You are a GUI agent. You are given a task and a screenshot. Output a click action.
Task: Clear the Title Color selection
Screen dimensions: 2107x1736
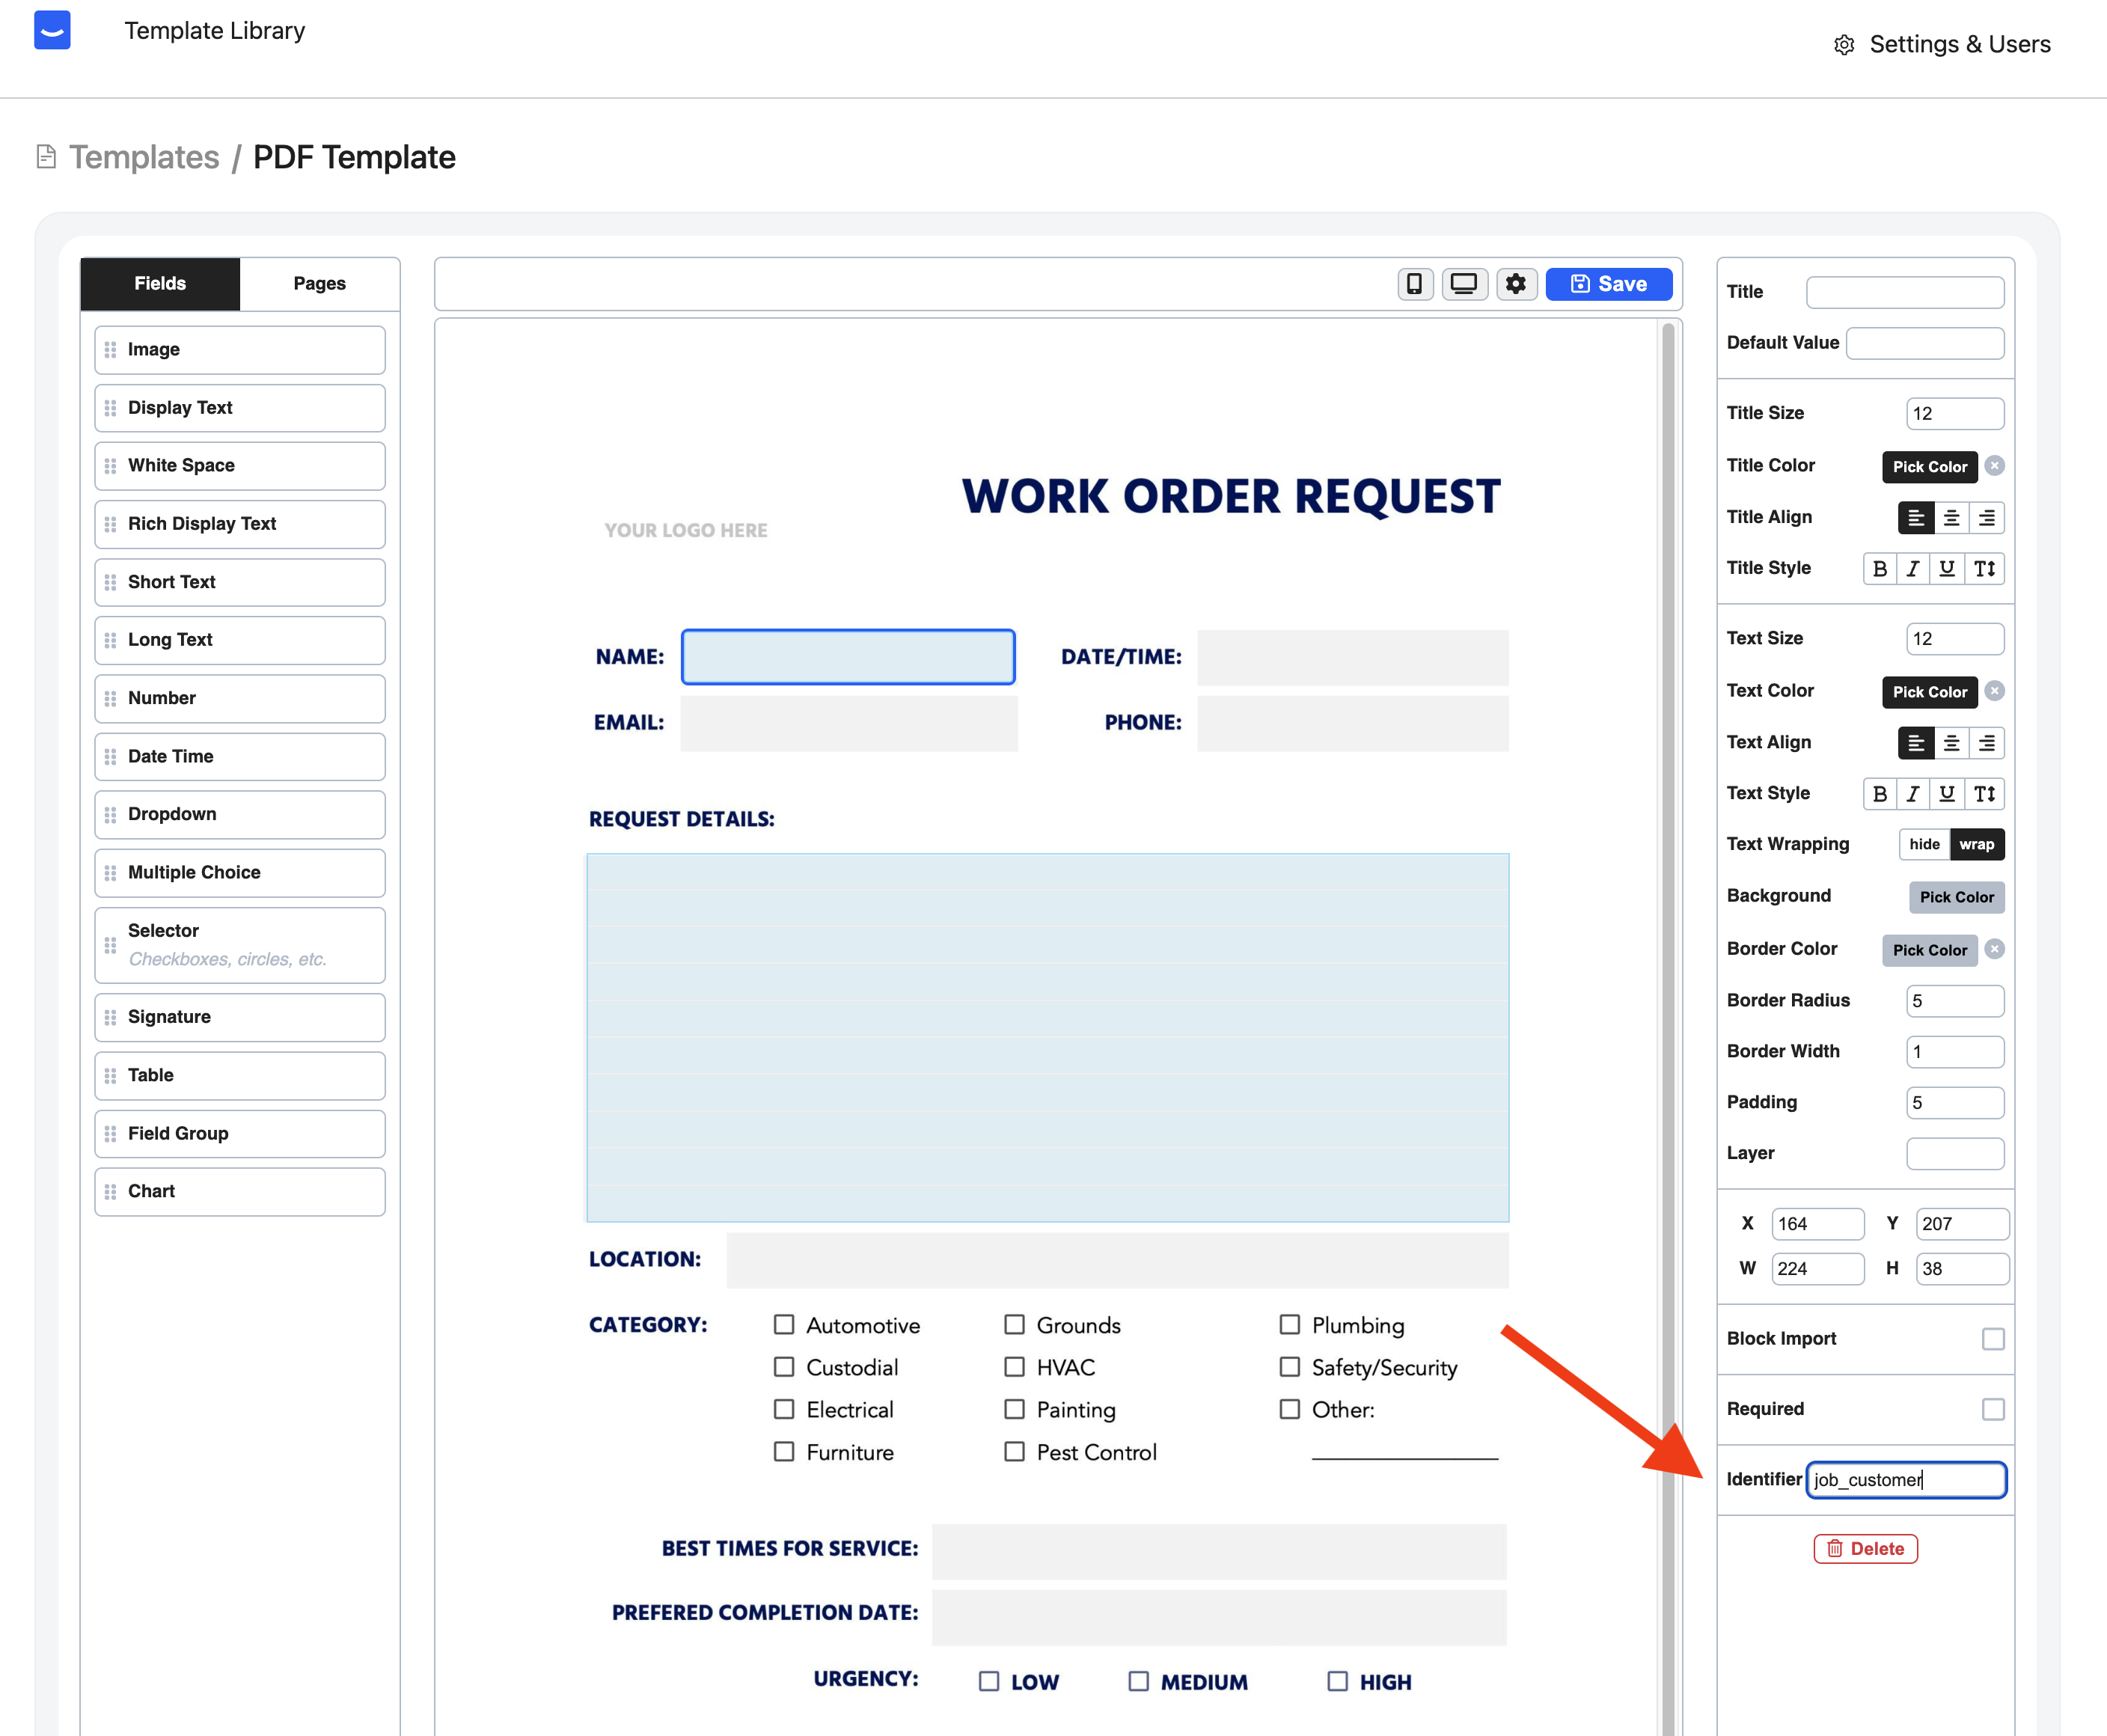(x=1994, y=466)
